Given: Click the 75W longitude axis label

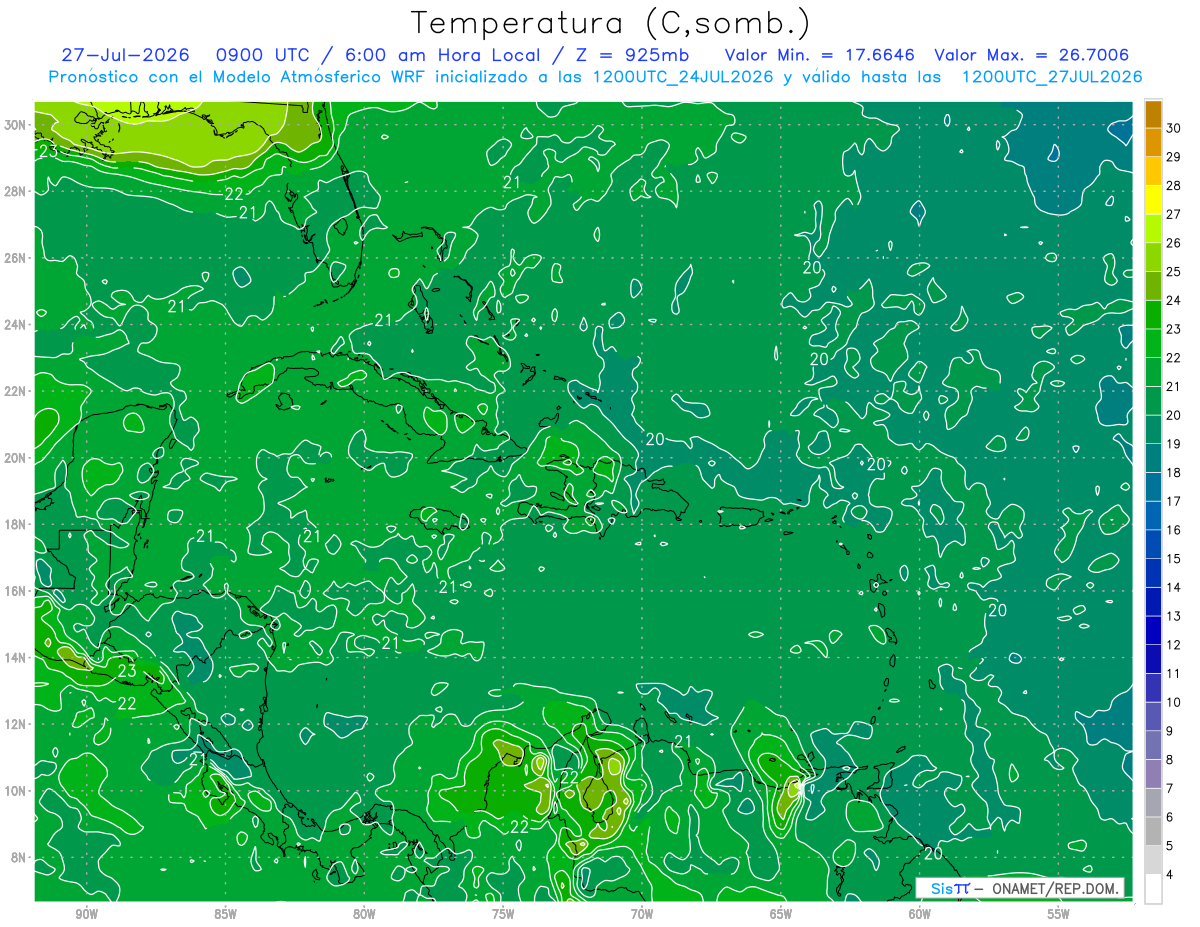Looking at the screenshot, I should click(x=503, y=914).
